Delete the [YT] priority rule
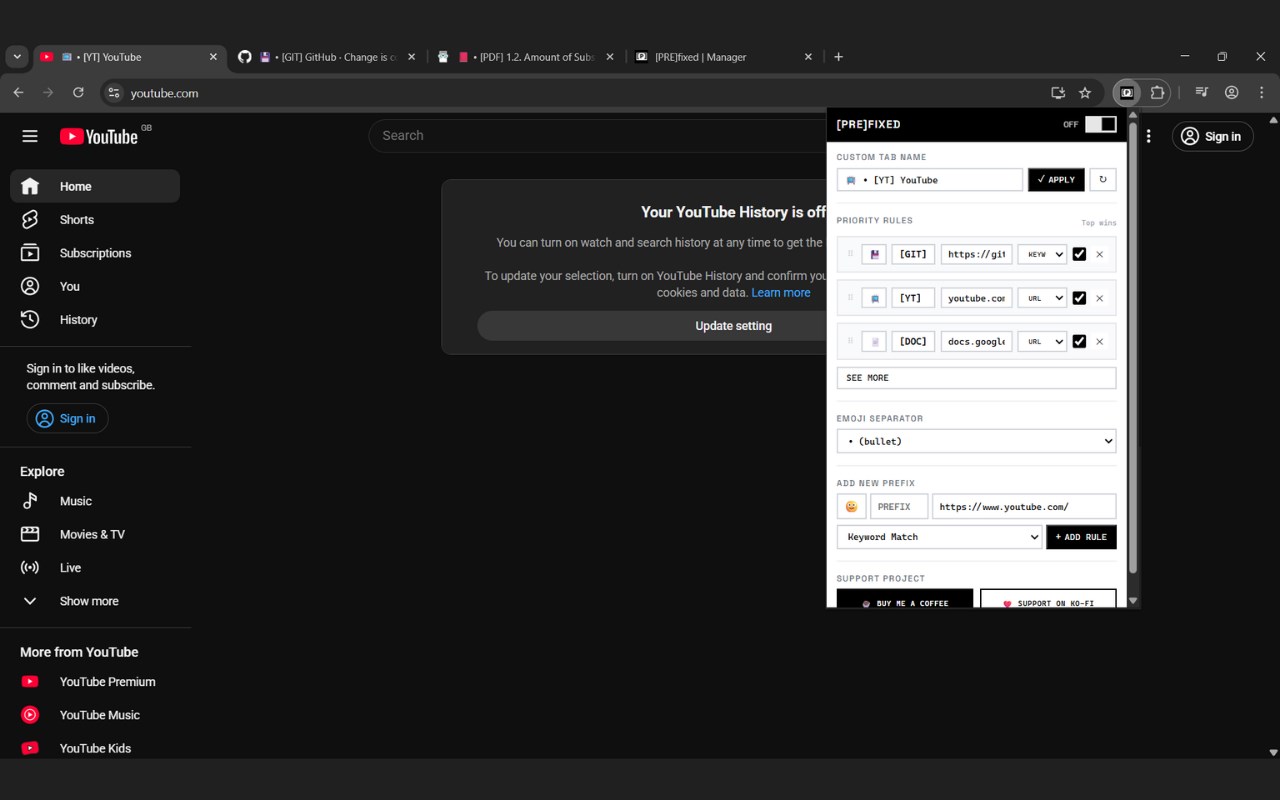Screen dimensions: 1280x800 point(1100,298)
